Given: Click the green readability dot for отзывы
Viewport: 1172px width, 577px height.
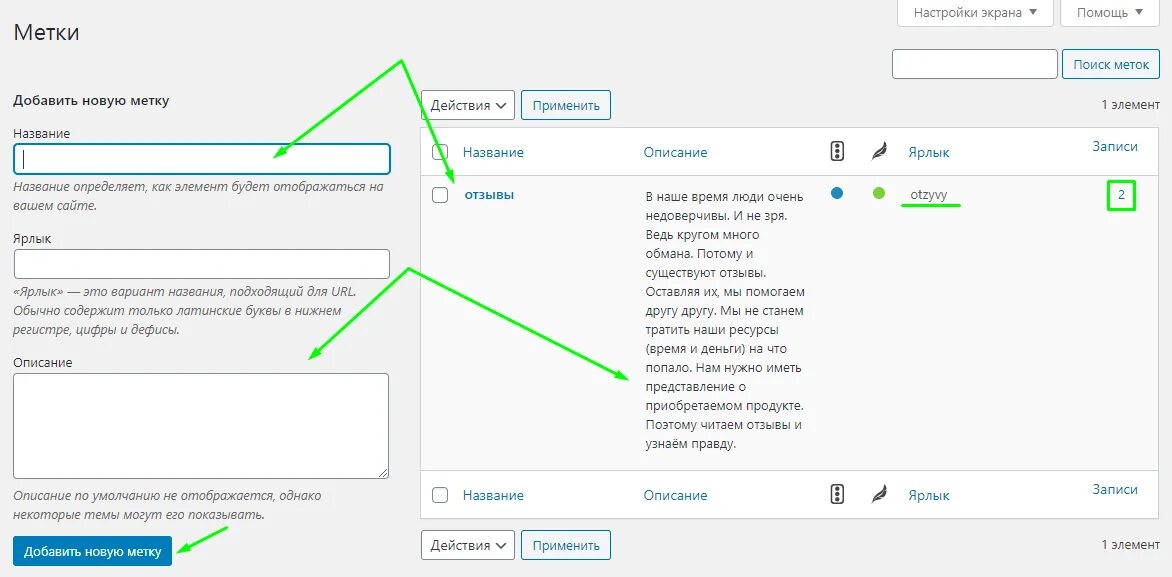Looking at the screenshot, I should click(879, 194).
